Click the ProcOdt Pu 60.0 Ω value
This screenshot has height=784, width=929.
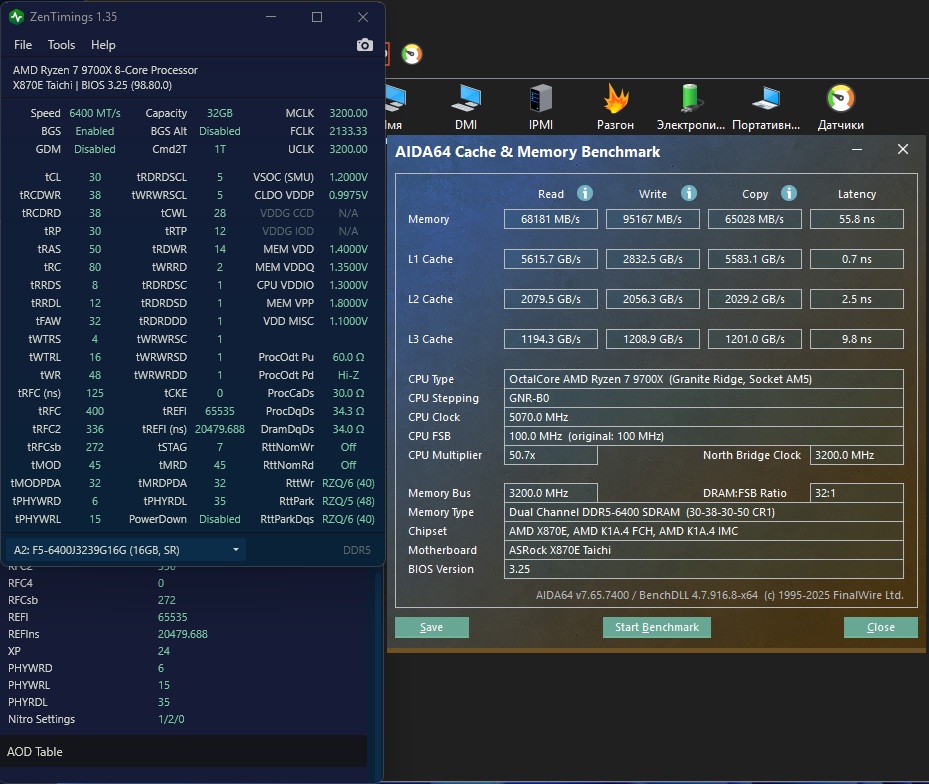click(348, 357)
